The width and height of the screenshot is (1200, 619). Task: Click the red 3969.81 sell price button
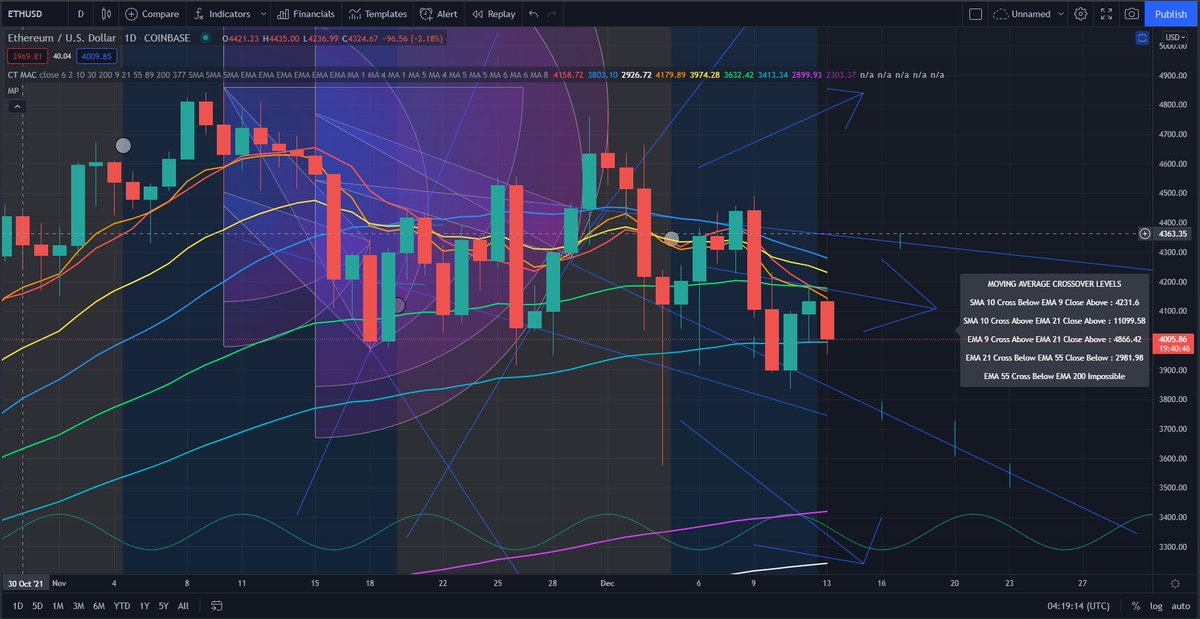tap(27, 56)
